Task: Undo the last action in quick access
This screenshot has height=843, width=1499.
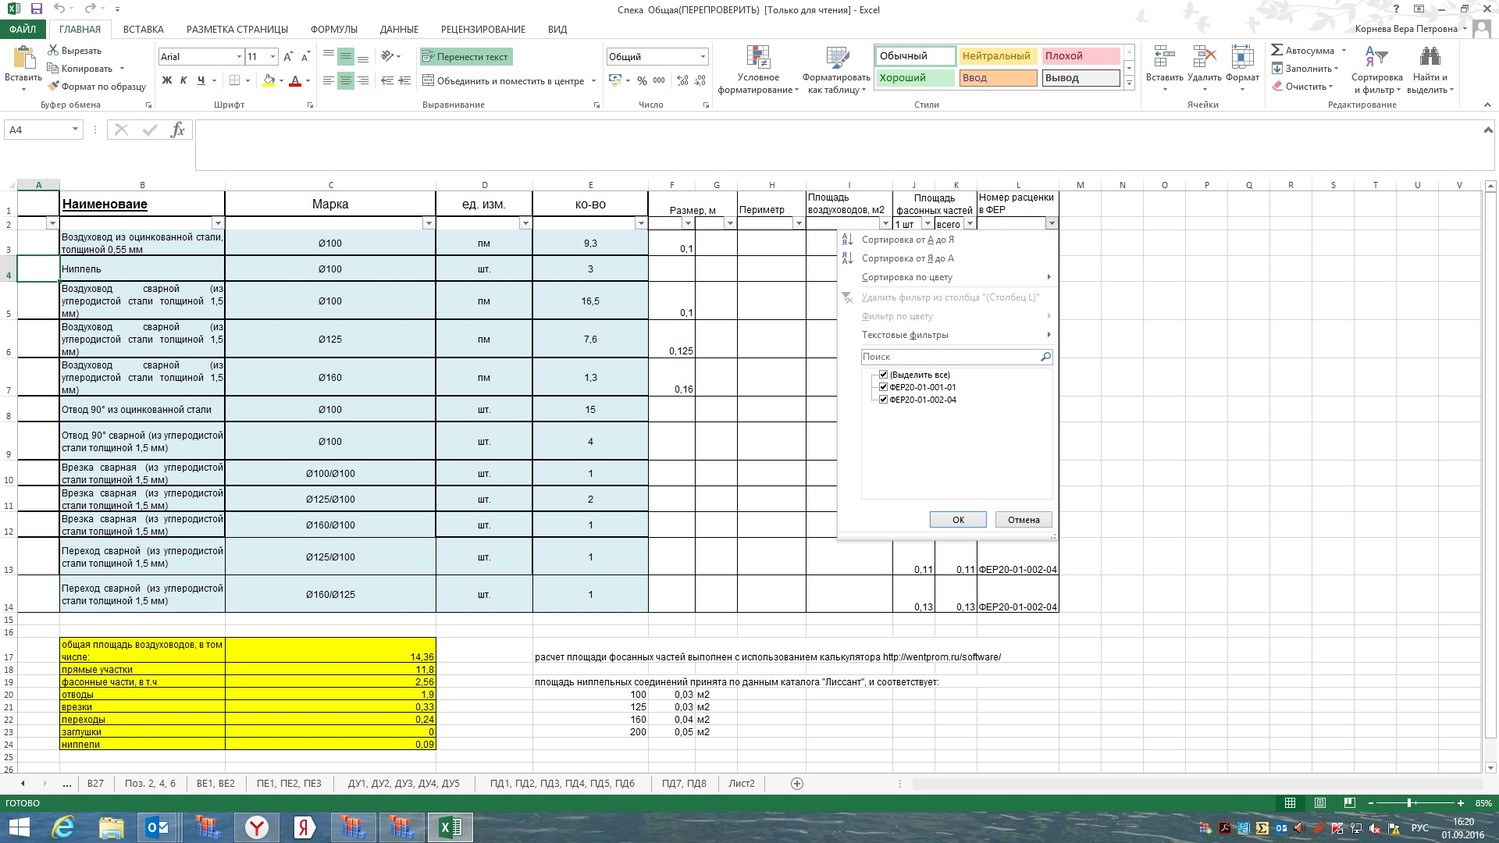Action: point(59,9)
